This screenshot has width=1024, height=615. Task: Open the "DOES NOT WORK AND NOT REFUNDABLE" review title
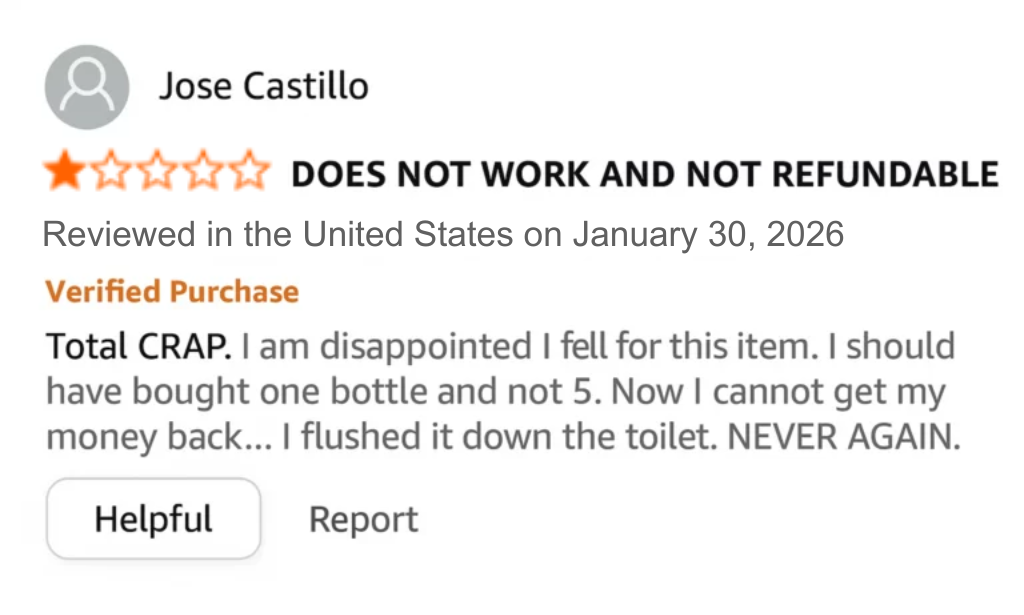coord(644,174)
